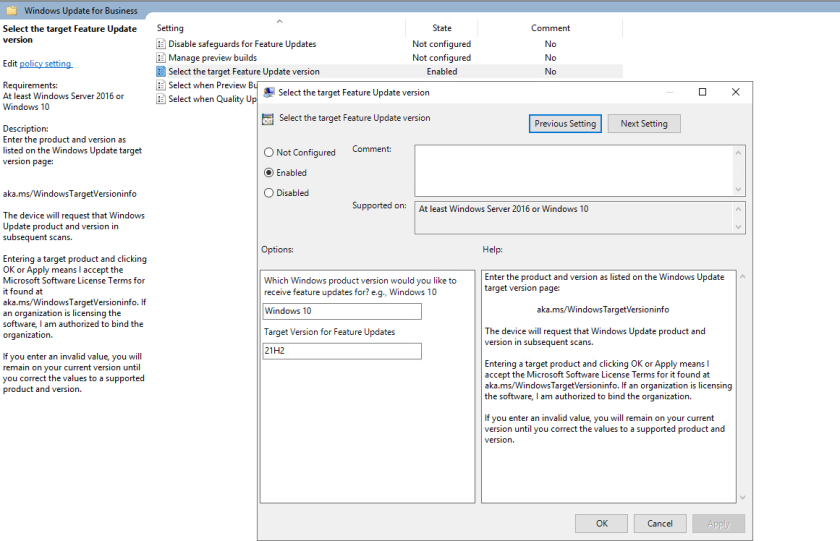Click the Select when Quality Updates policy icon
Image resolution: width=840 pixels, height=541 pixels.
tap(161, 100)
